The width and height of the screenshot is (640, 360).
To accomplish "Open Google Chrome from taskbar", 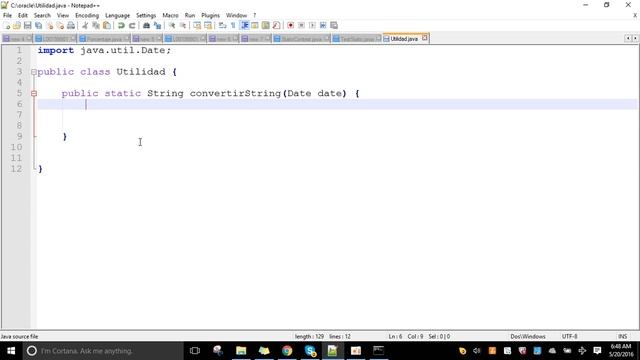I will [287, 351].
